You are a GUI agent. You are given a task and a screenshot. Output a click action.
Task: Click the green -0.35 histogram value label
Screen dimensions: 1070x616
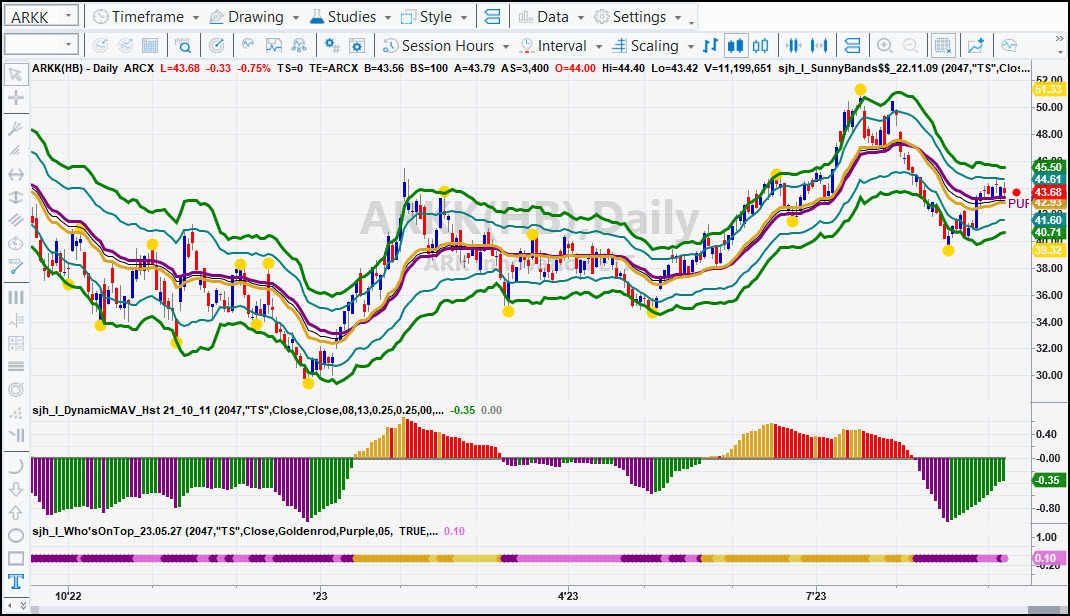pos(1047,480)
